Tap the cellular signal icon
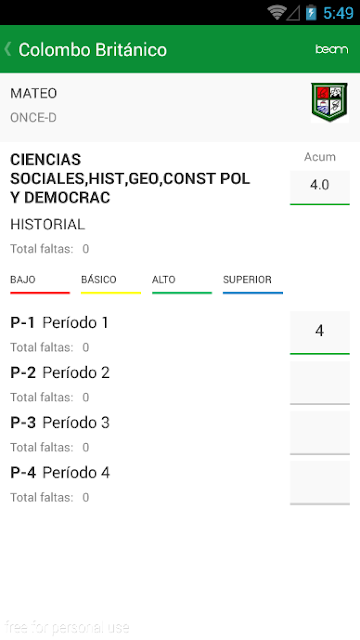 coord(293,13)
